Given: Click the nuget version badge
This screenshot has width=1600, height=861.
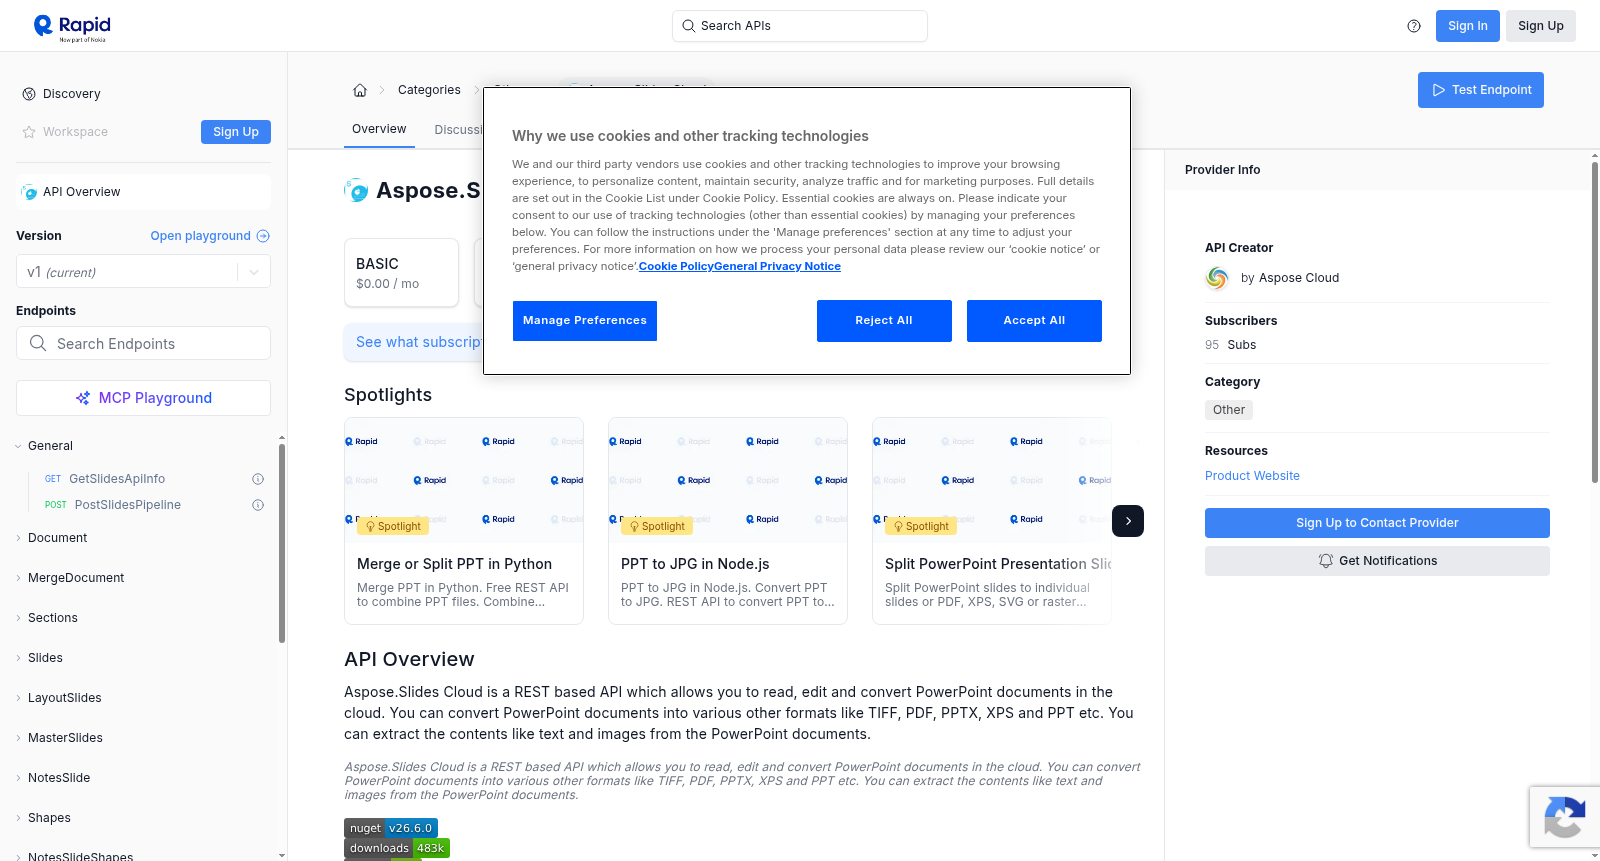Looking at the screenshot, I should [x=391, y=828].
